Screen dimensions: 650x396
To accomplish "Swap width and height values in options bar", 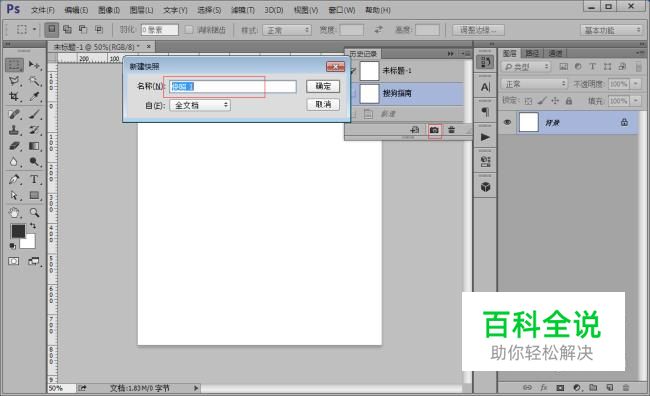I will point(378,30).
